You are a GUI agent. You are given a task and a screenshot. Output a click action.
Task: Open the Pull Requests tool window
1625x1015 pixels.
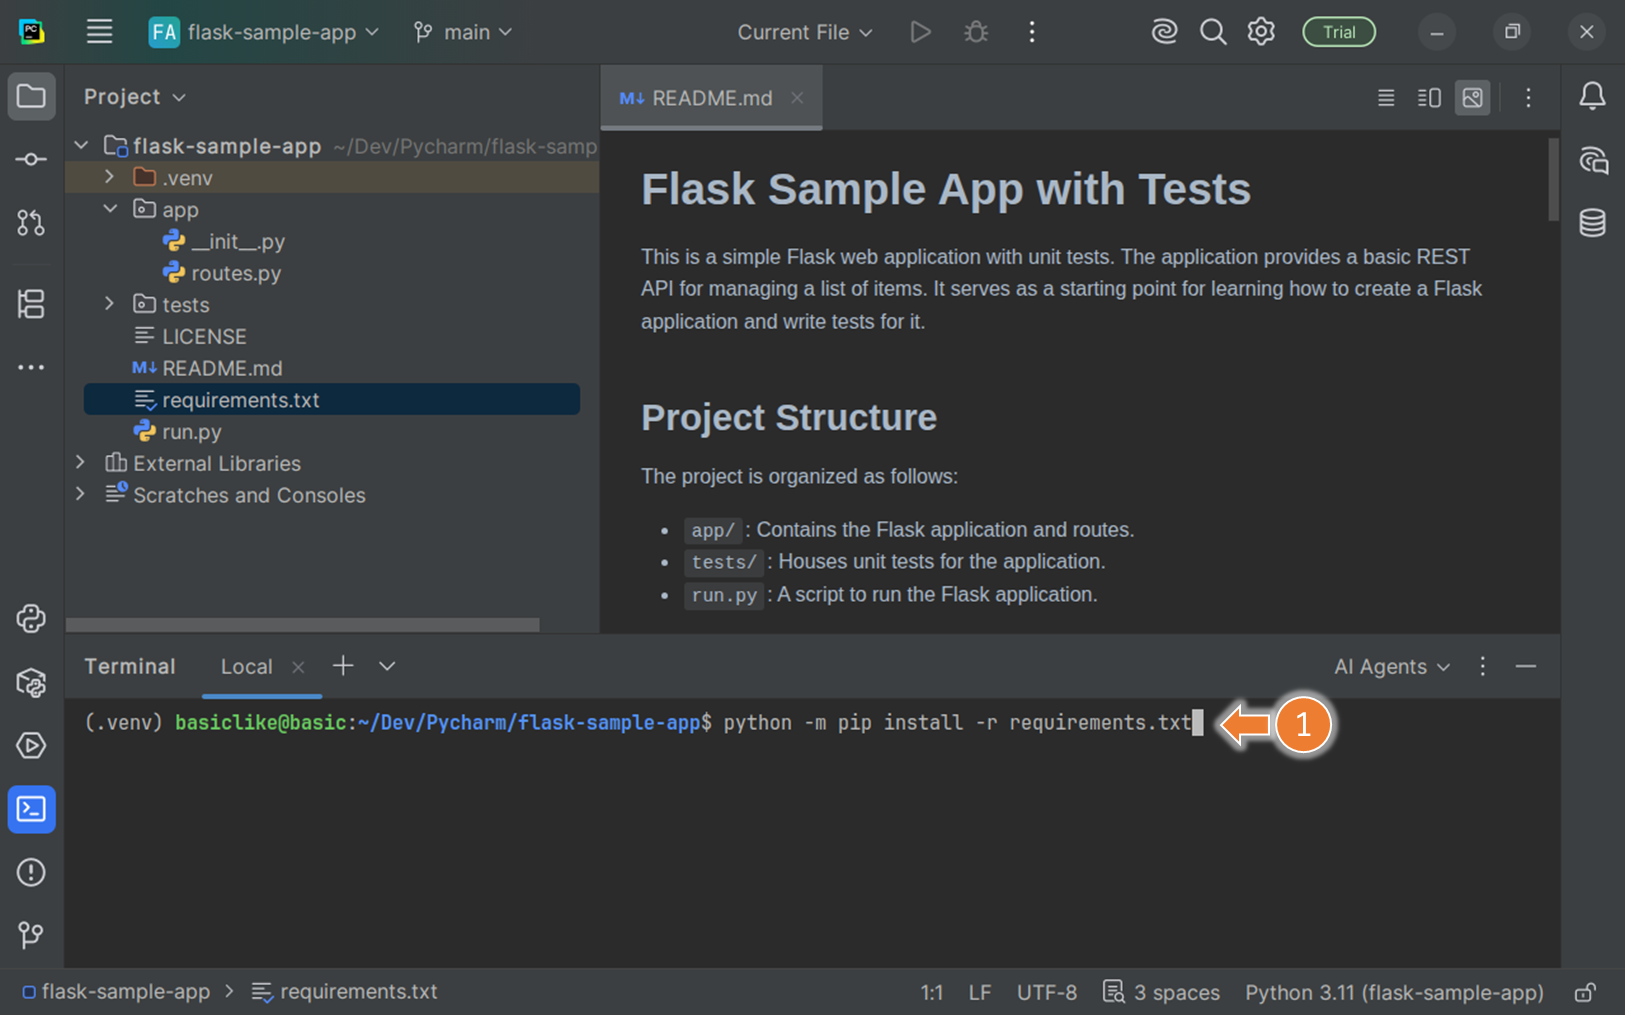pyautogui.click(x=31, y=223)
